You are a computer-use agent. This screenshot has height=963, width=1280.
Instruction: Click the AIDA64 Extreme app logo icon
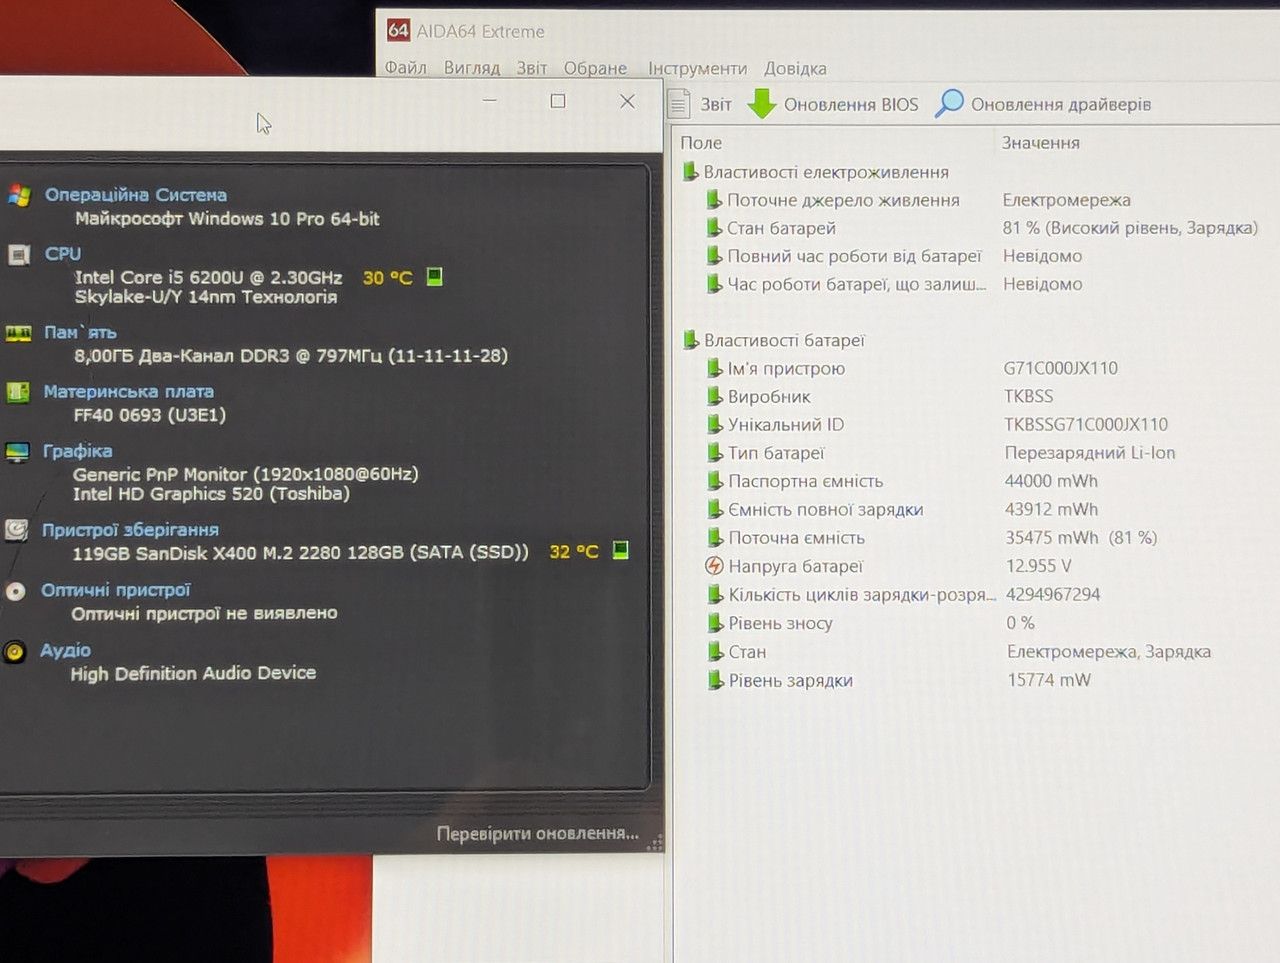(x=398, y=30)
